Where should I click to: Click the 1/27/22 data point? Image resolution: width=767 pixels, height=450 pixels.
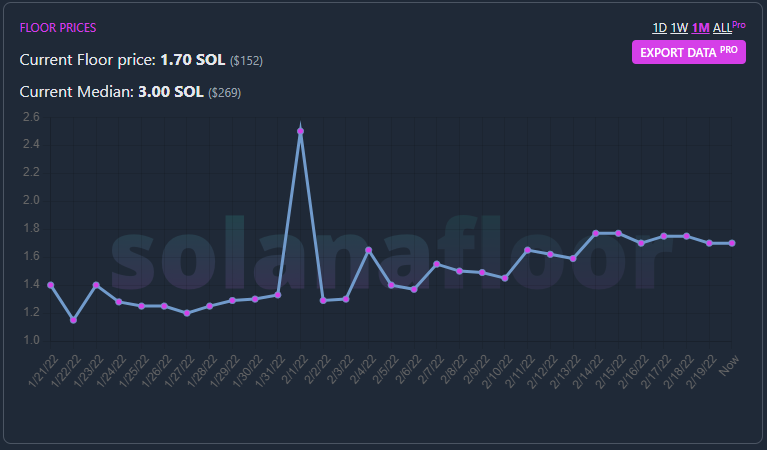[x=187, y=313]
